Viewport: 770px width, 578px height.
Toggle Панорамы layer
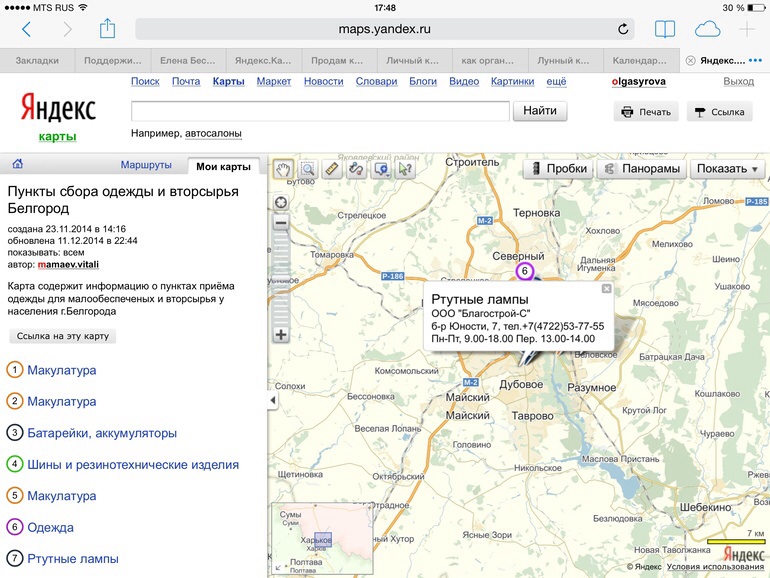pyautogui.click(x=642, y=169)
